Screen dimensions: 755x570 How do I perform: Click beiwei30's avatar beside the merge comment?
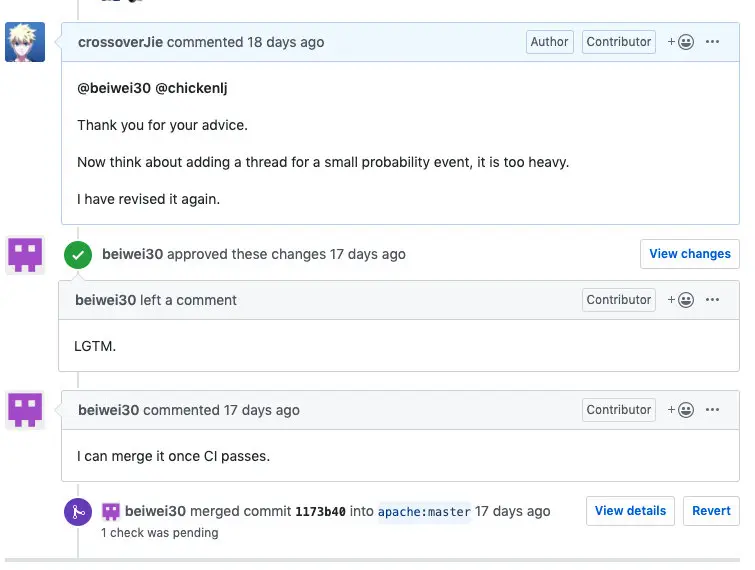25,410
